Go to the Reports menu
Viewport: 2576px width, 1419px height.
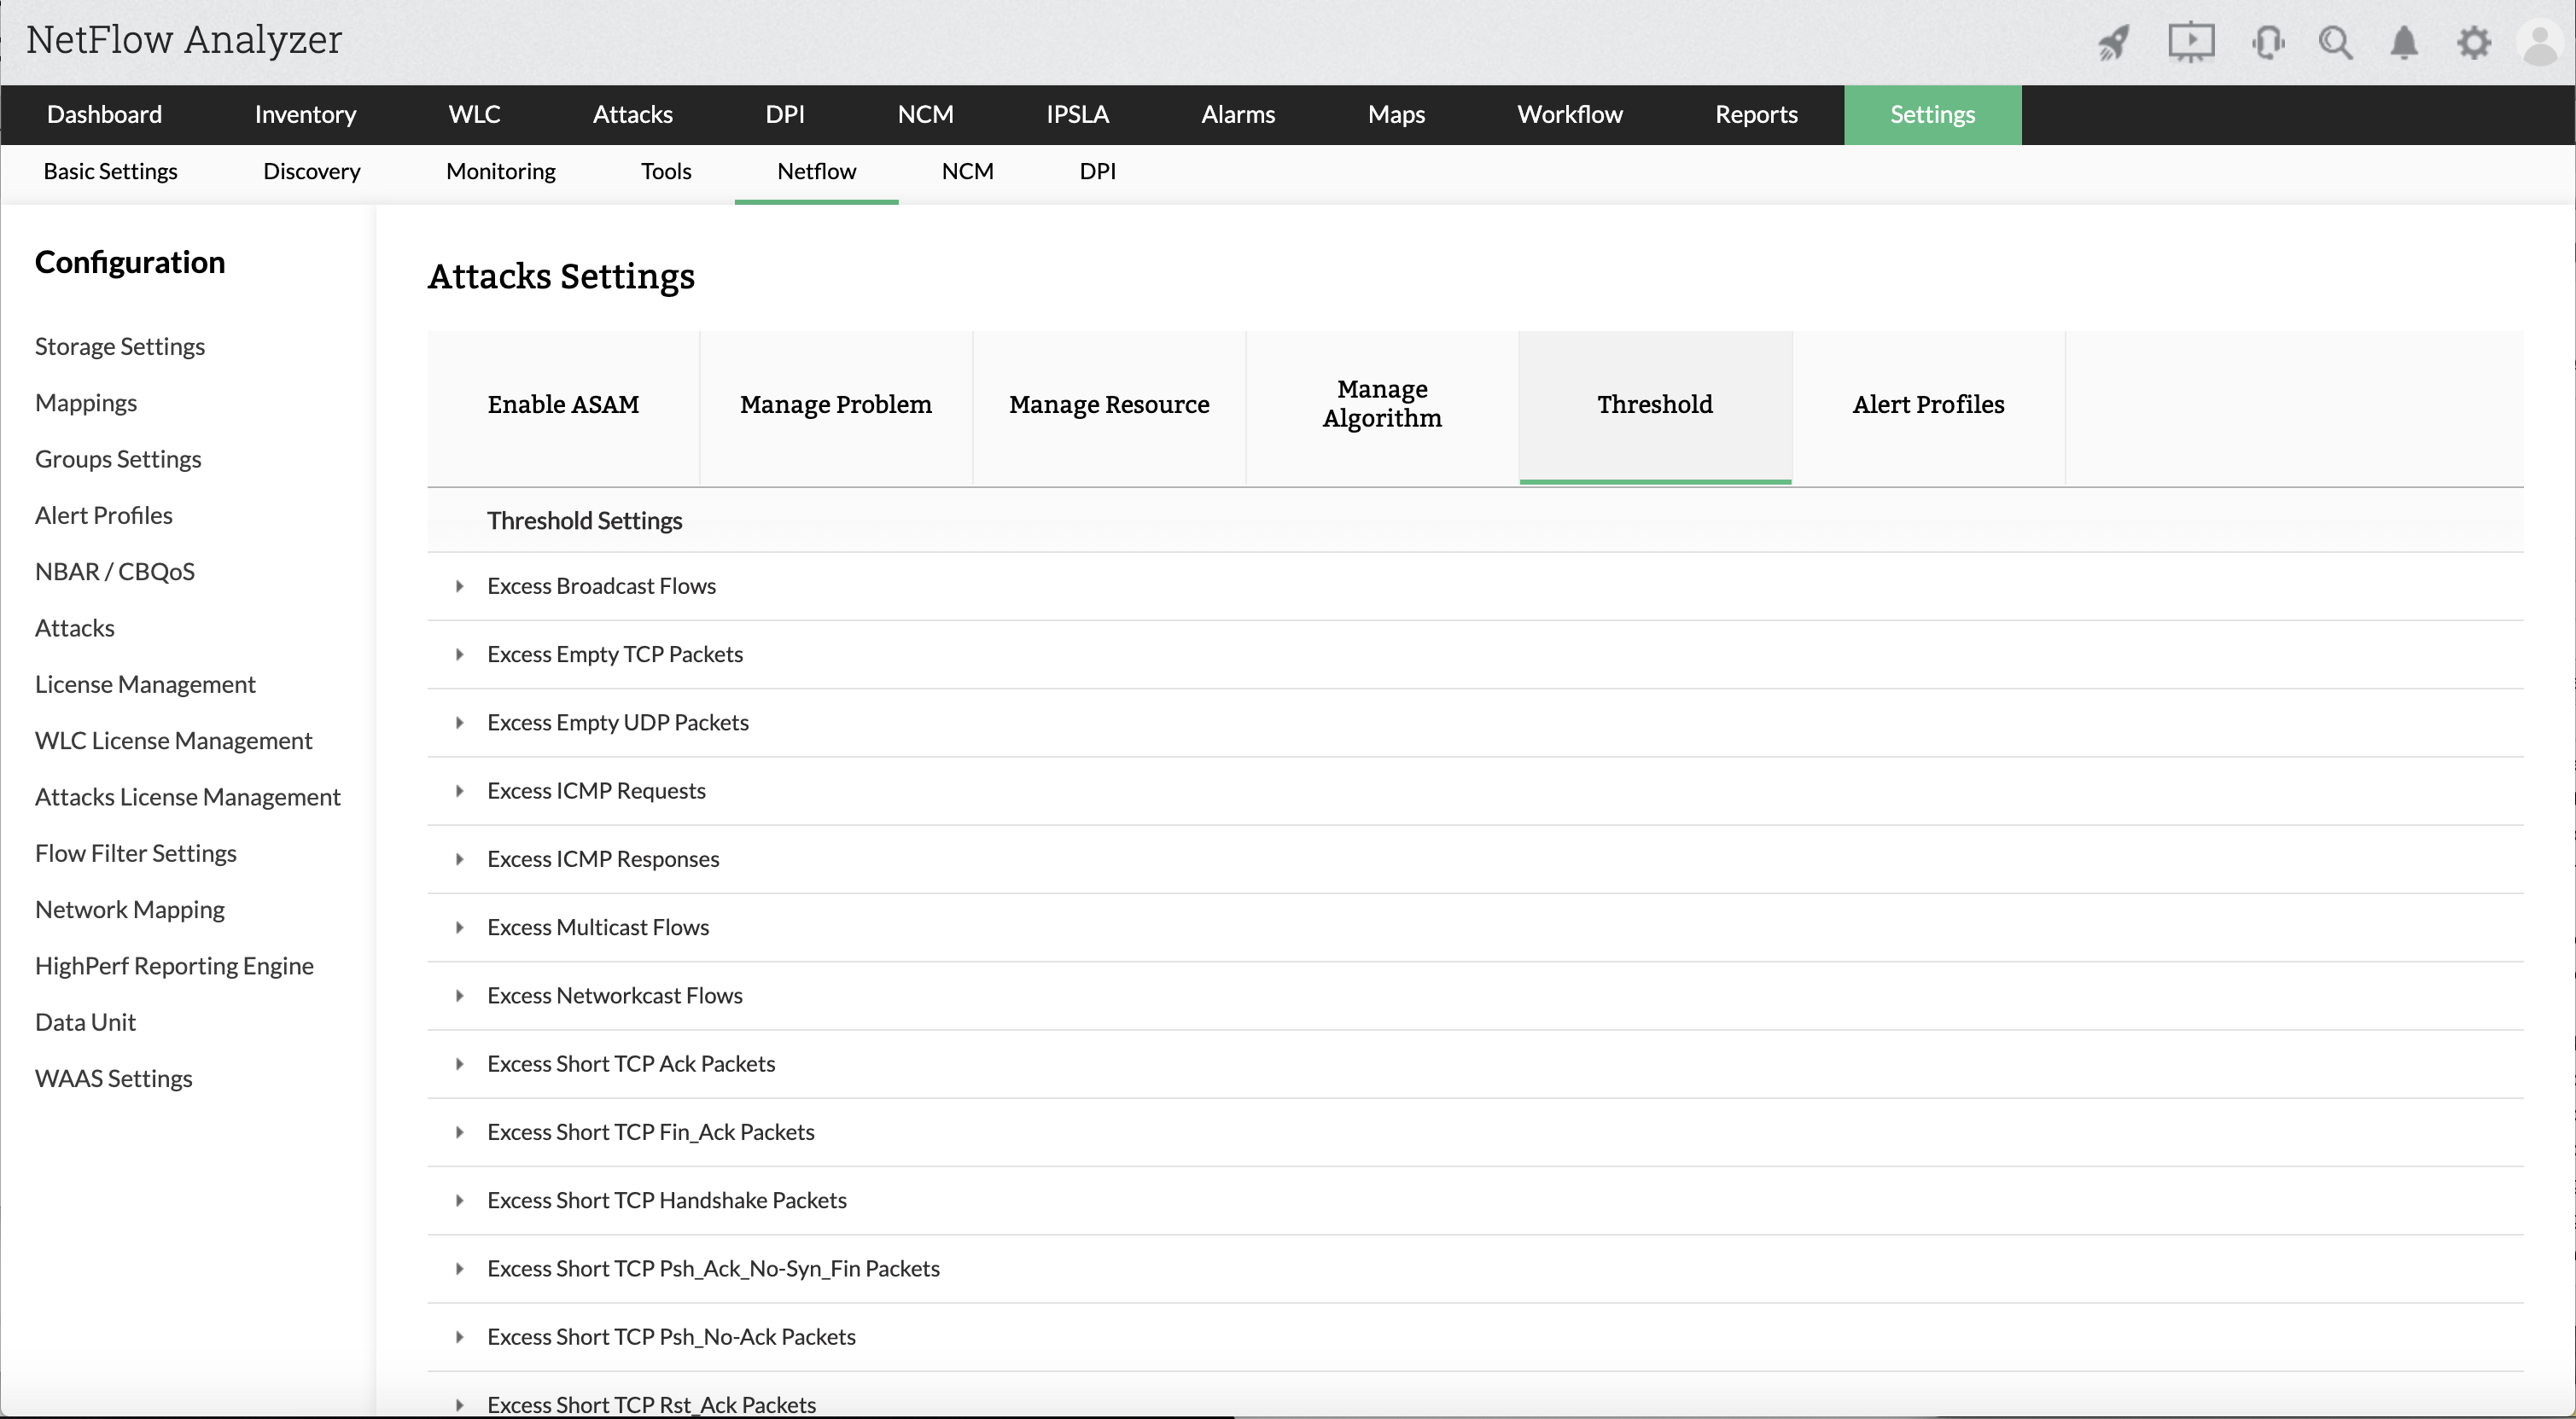click(1756, 115)
